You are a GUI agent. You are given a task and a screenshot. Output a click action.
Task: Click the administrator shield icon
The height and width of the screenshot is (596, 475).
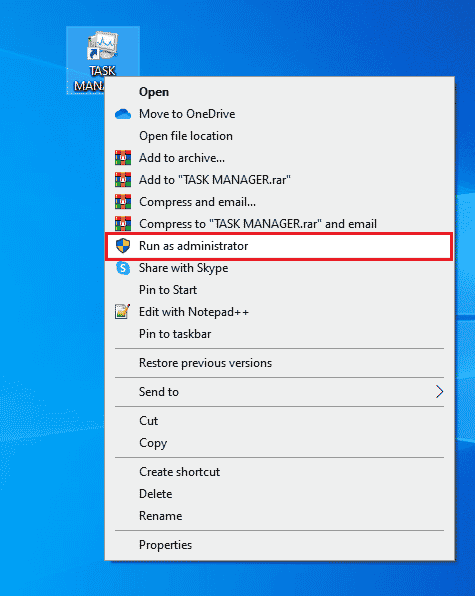pyautogui.click(x=123, y=246)
